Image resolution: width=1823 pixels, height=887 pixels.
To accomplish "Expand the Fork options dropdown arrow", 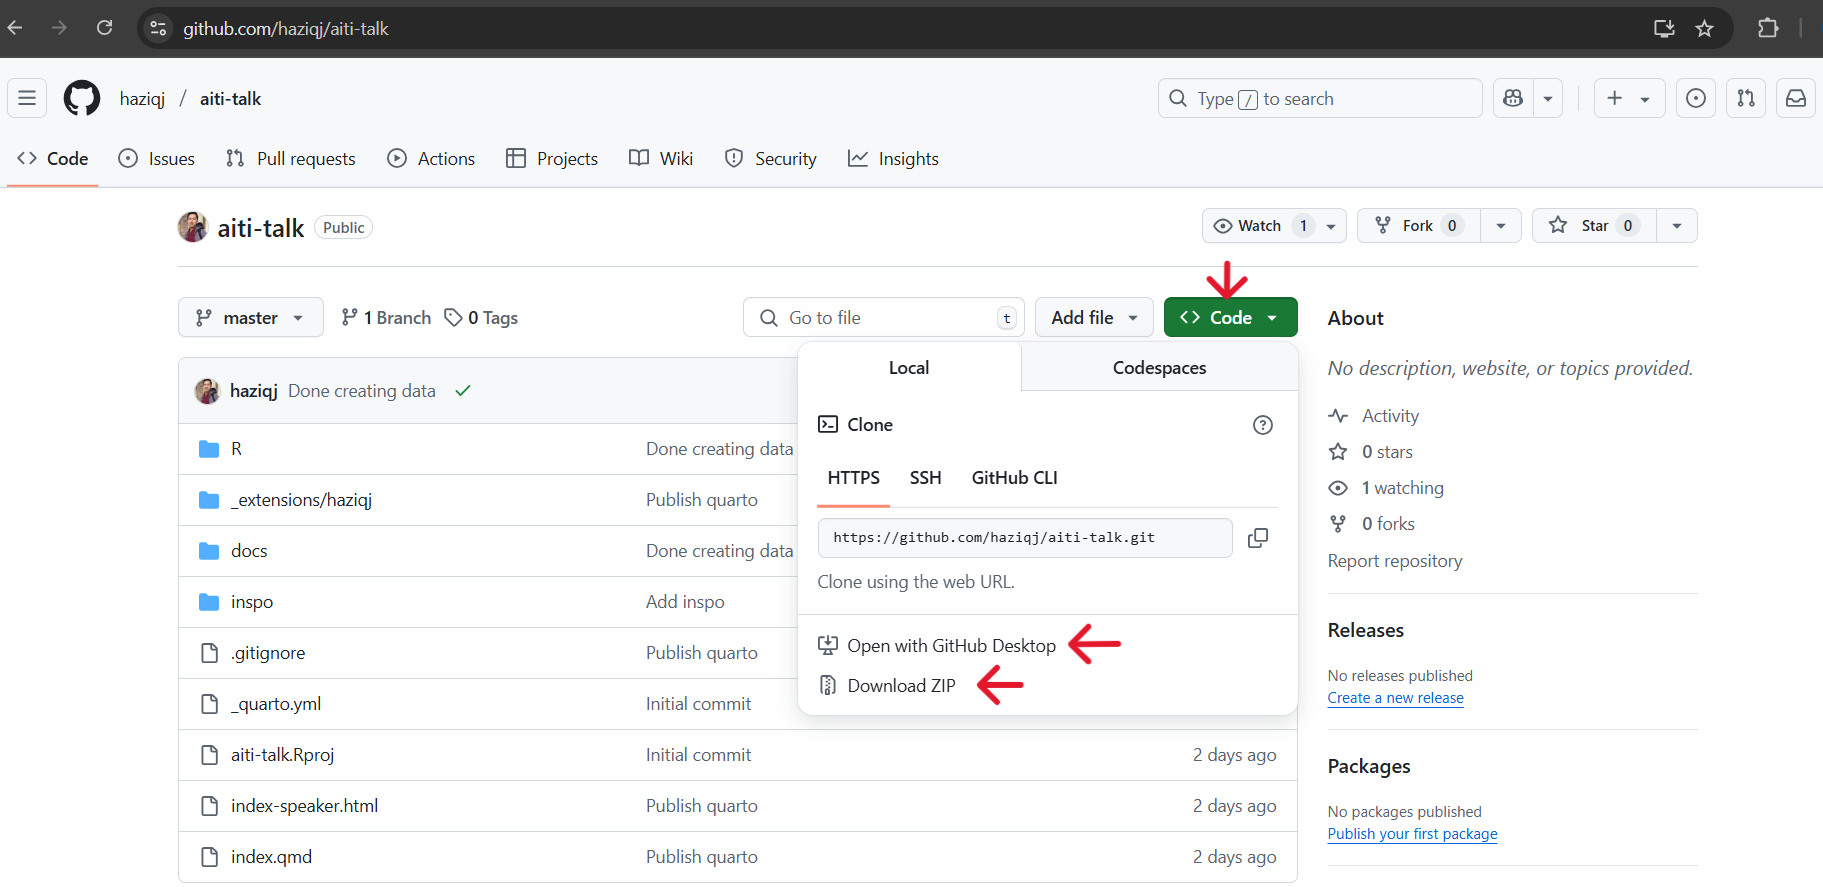I will (x=1501, y=226).
